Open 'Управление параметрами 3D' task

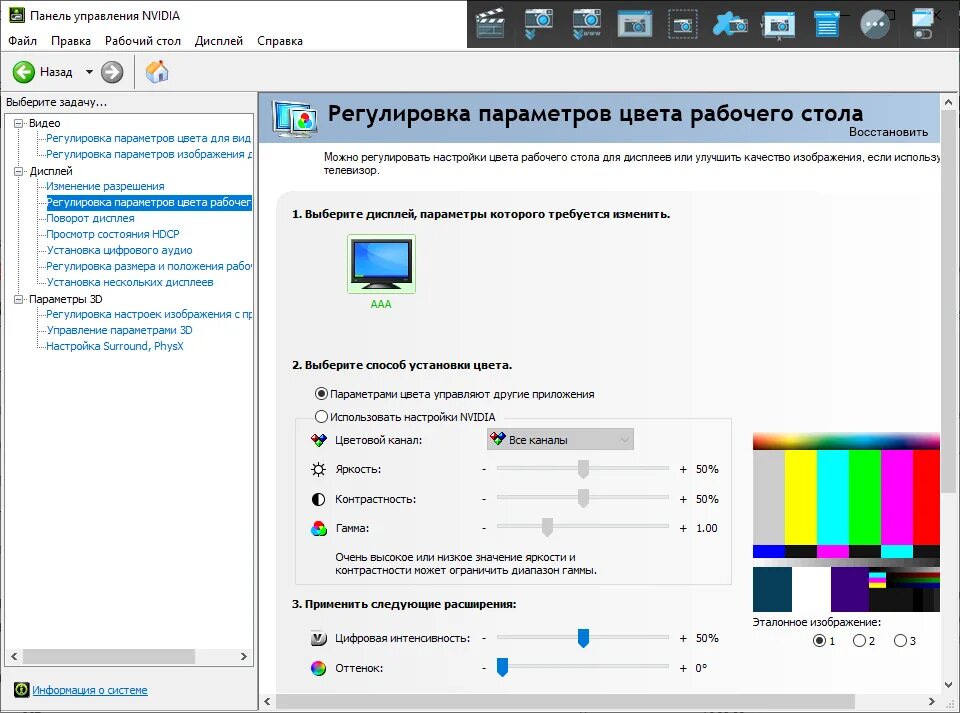coord(119,330)
